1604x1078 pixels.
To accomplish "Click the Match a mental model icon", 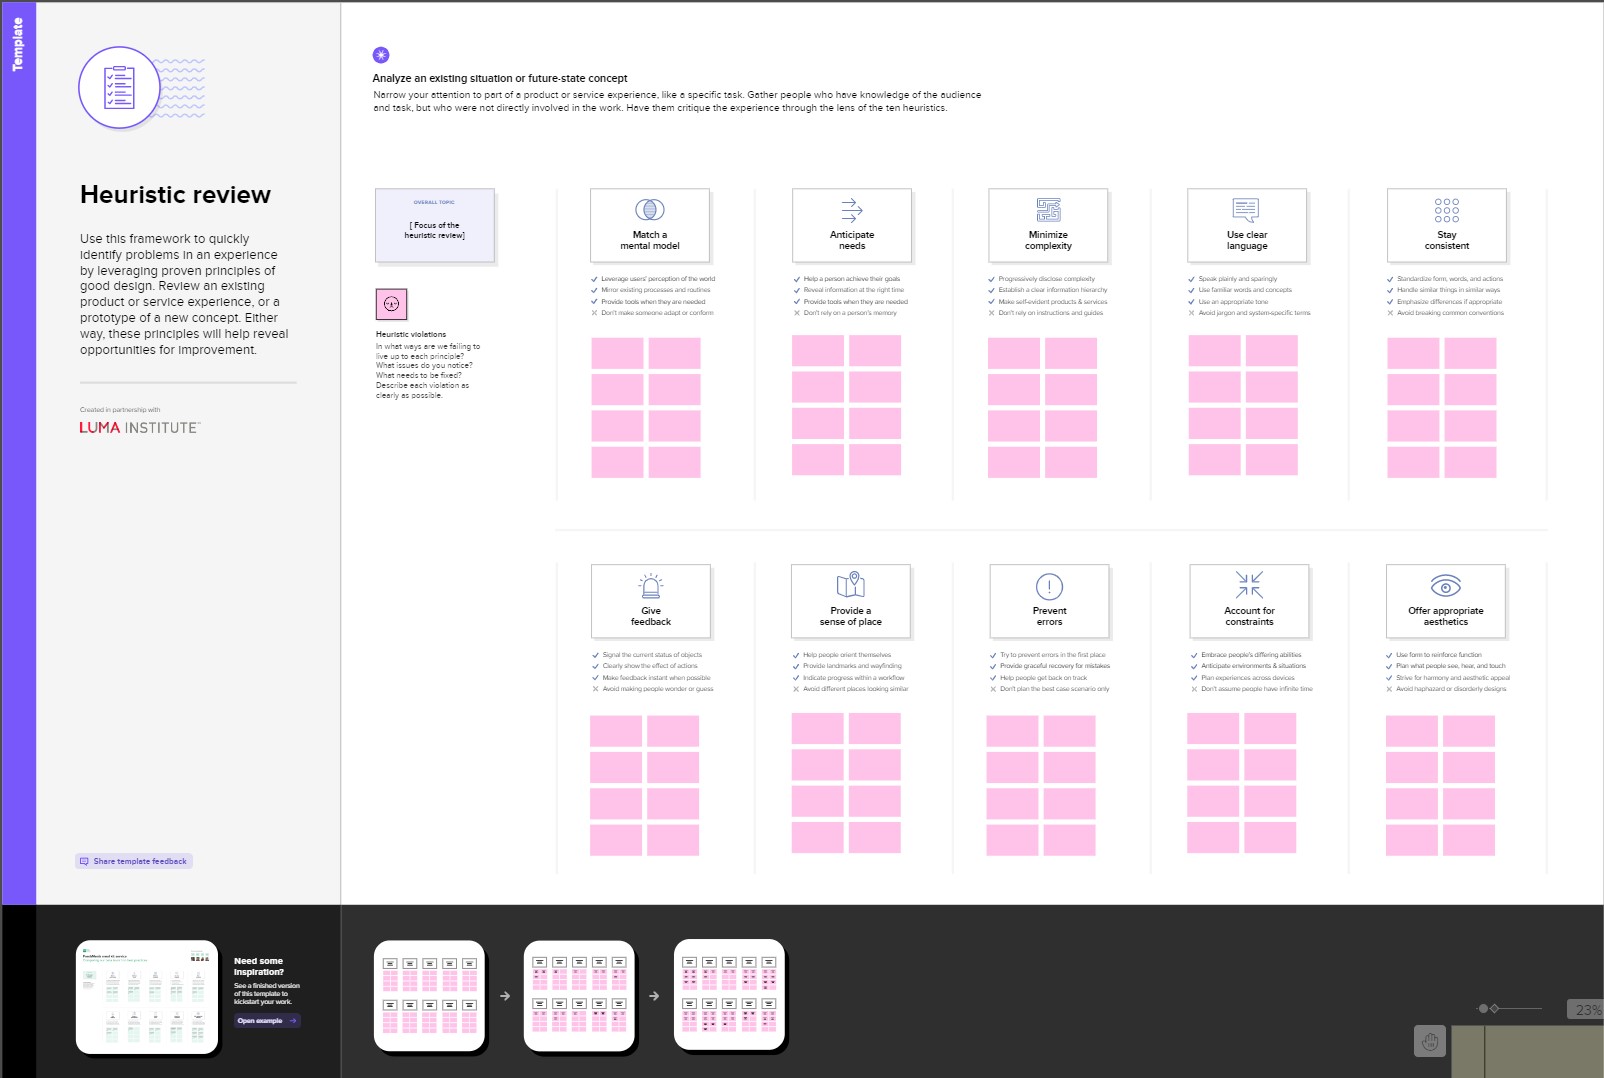I will [x=649, y=211].
